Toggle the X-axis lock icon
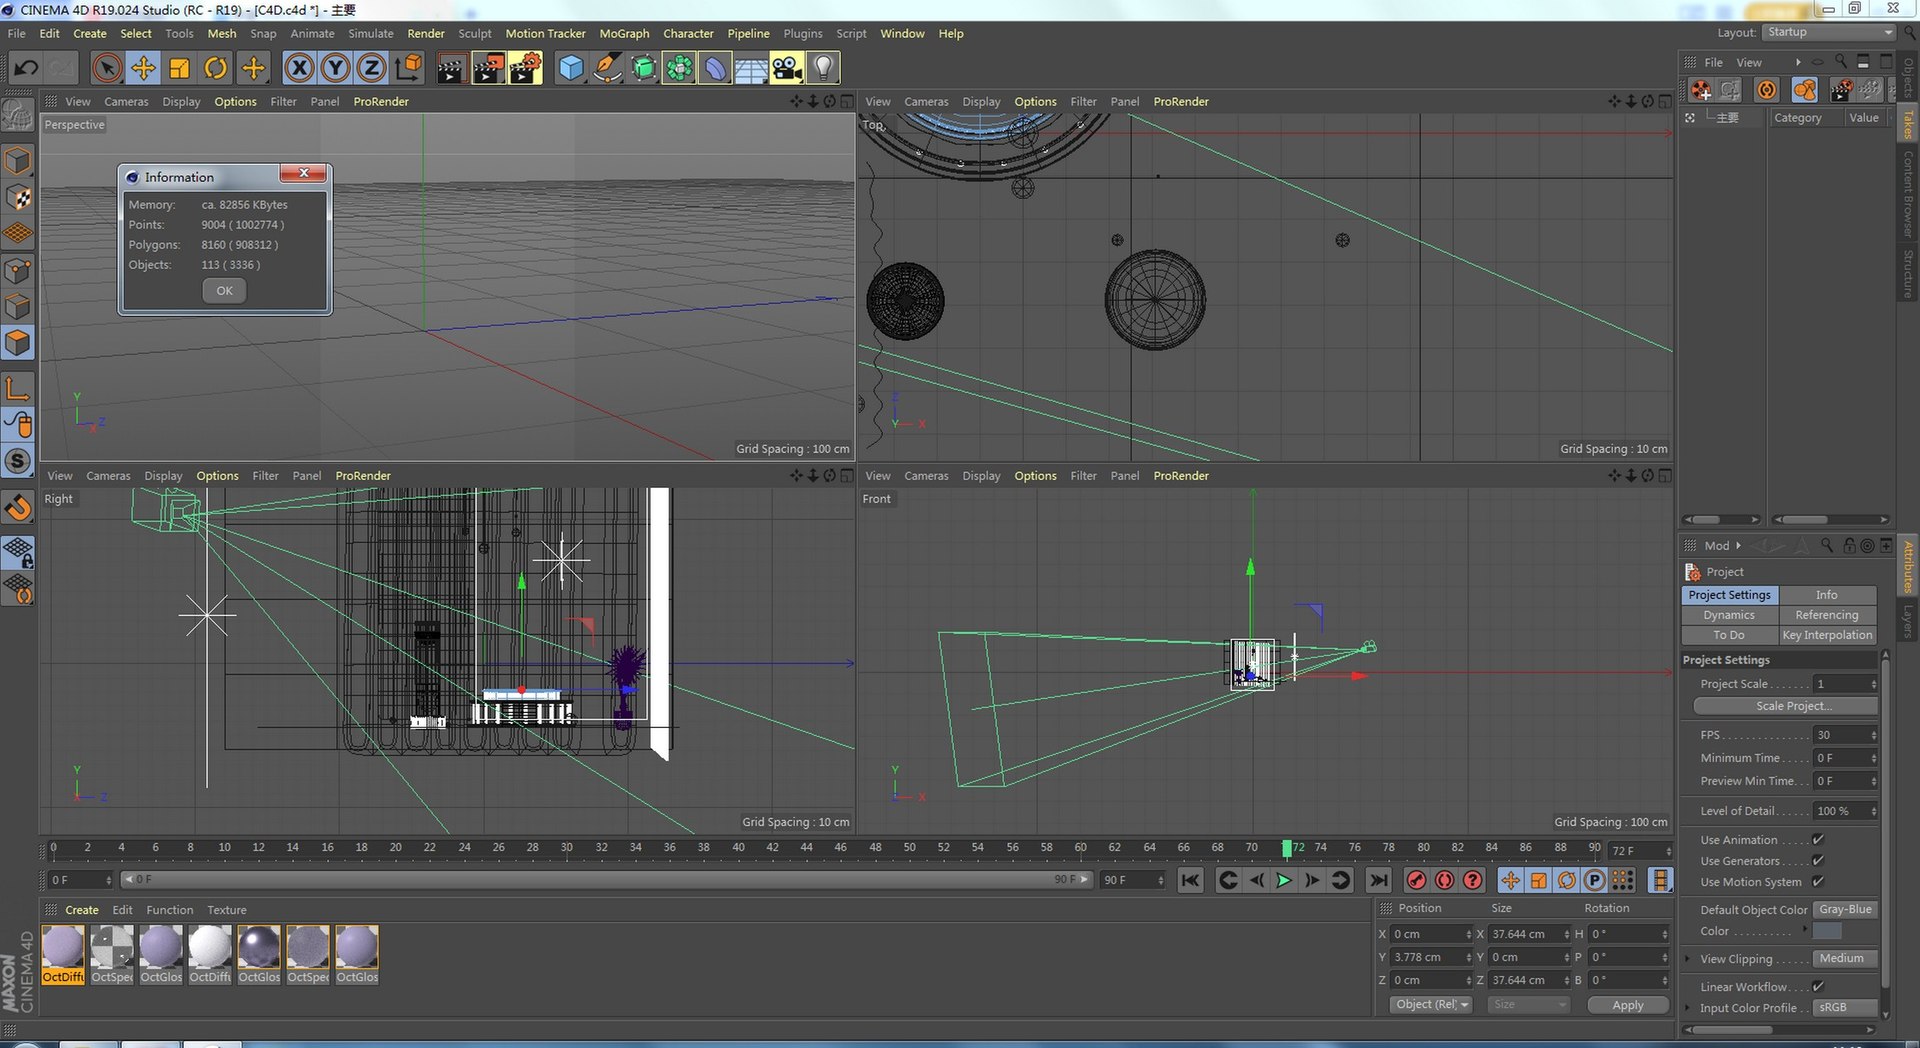1920x1048 pixels. click(299, 68)
